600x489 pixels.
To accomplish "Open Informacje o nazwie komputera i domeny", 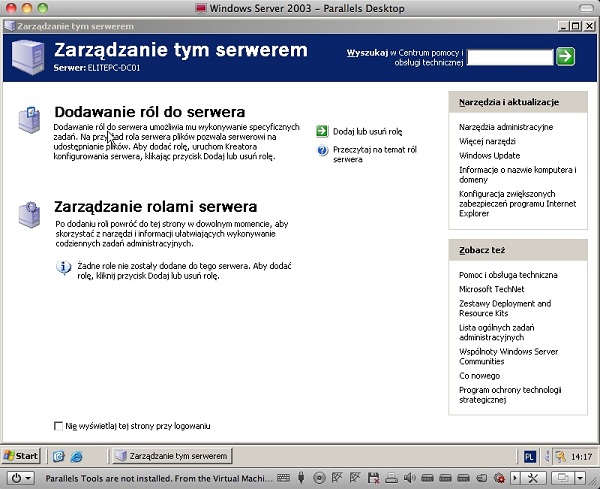I will [518, 174].
